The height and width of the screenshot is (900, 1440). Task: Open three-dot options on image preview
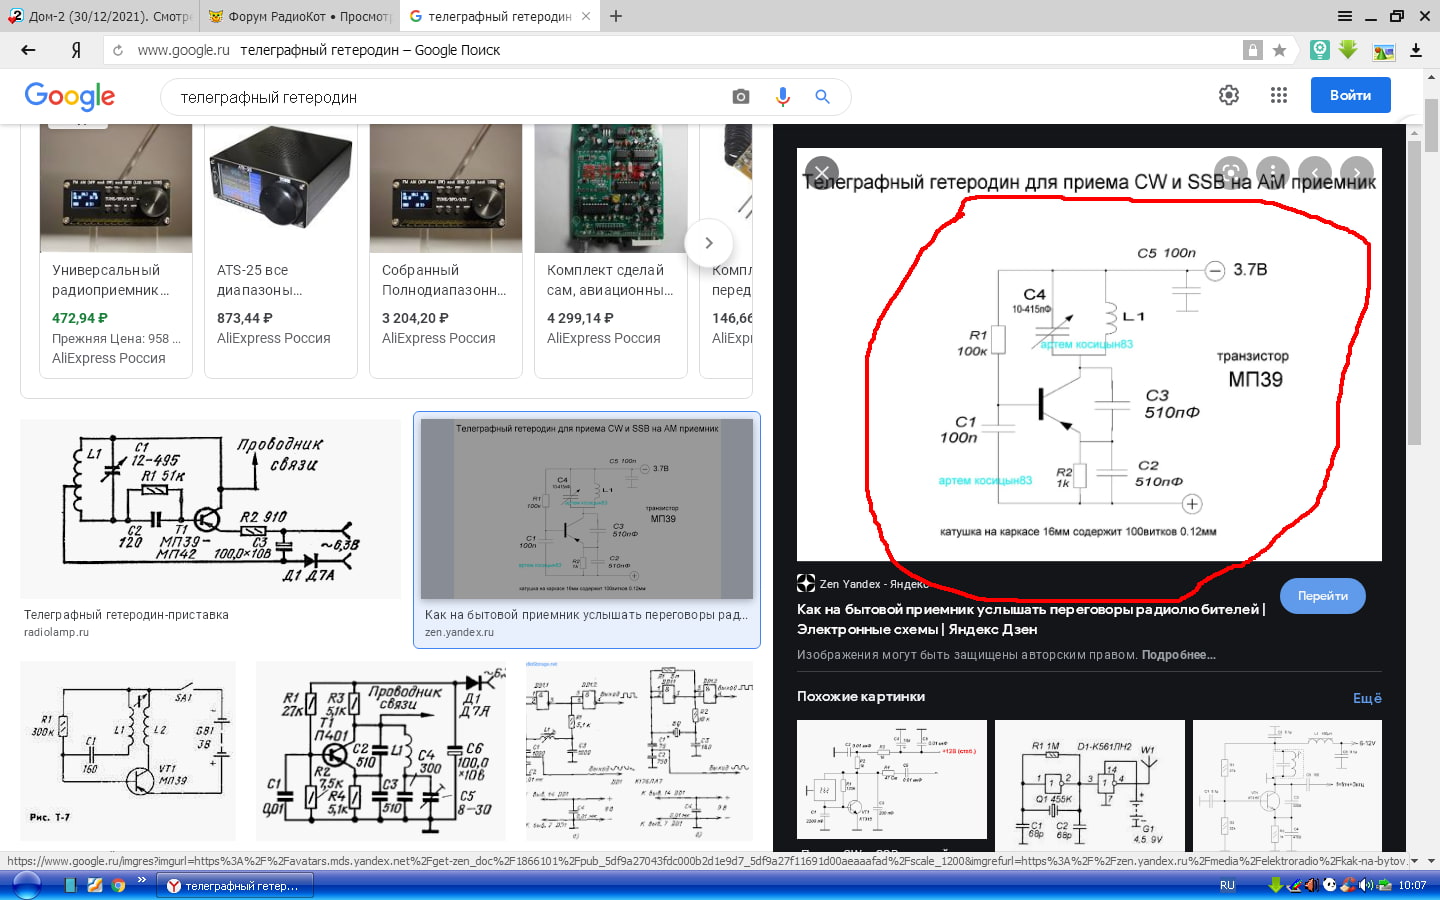(x=1273, y=172)
